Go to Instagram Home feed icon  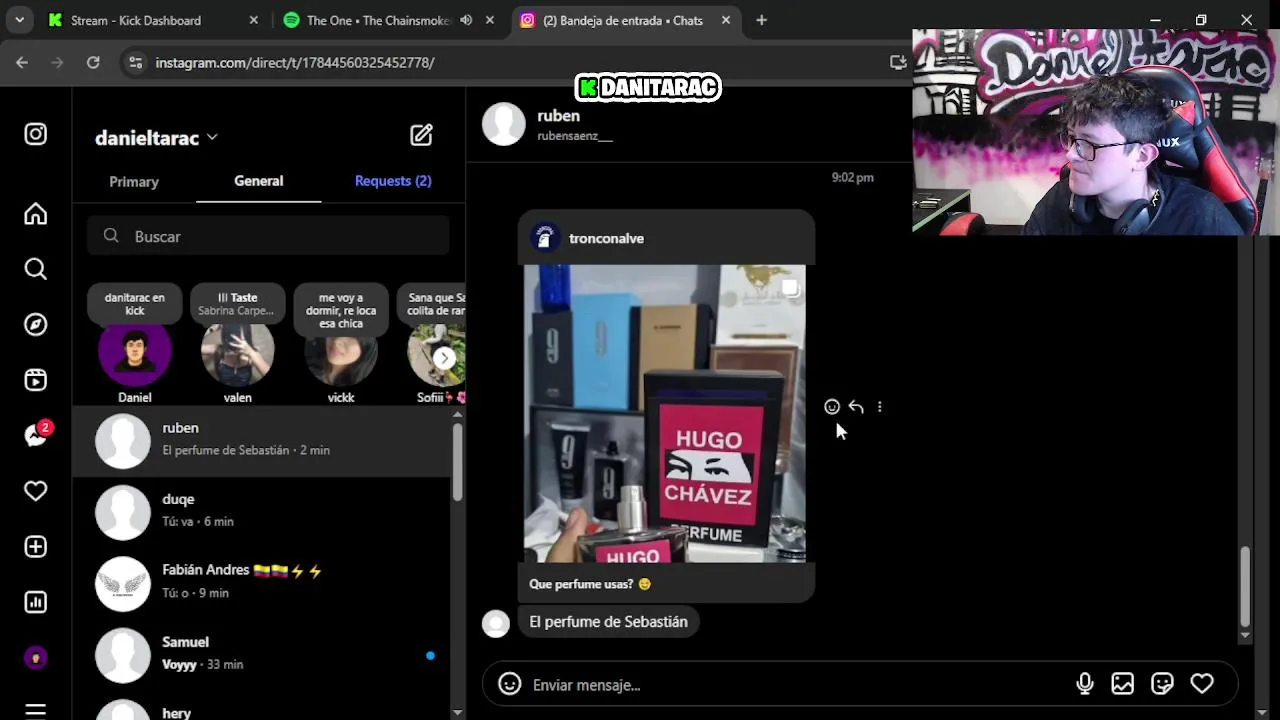tap(35, 214)
